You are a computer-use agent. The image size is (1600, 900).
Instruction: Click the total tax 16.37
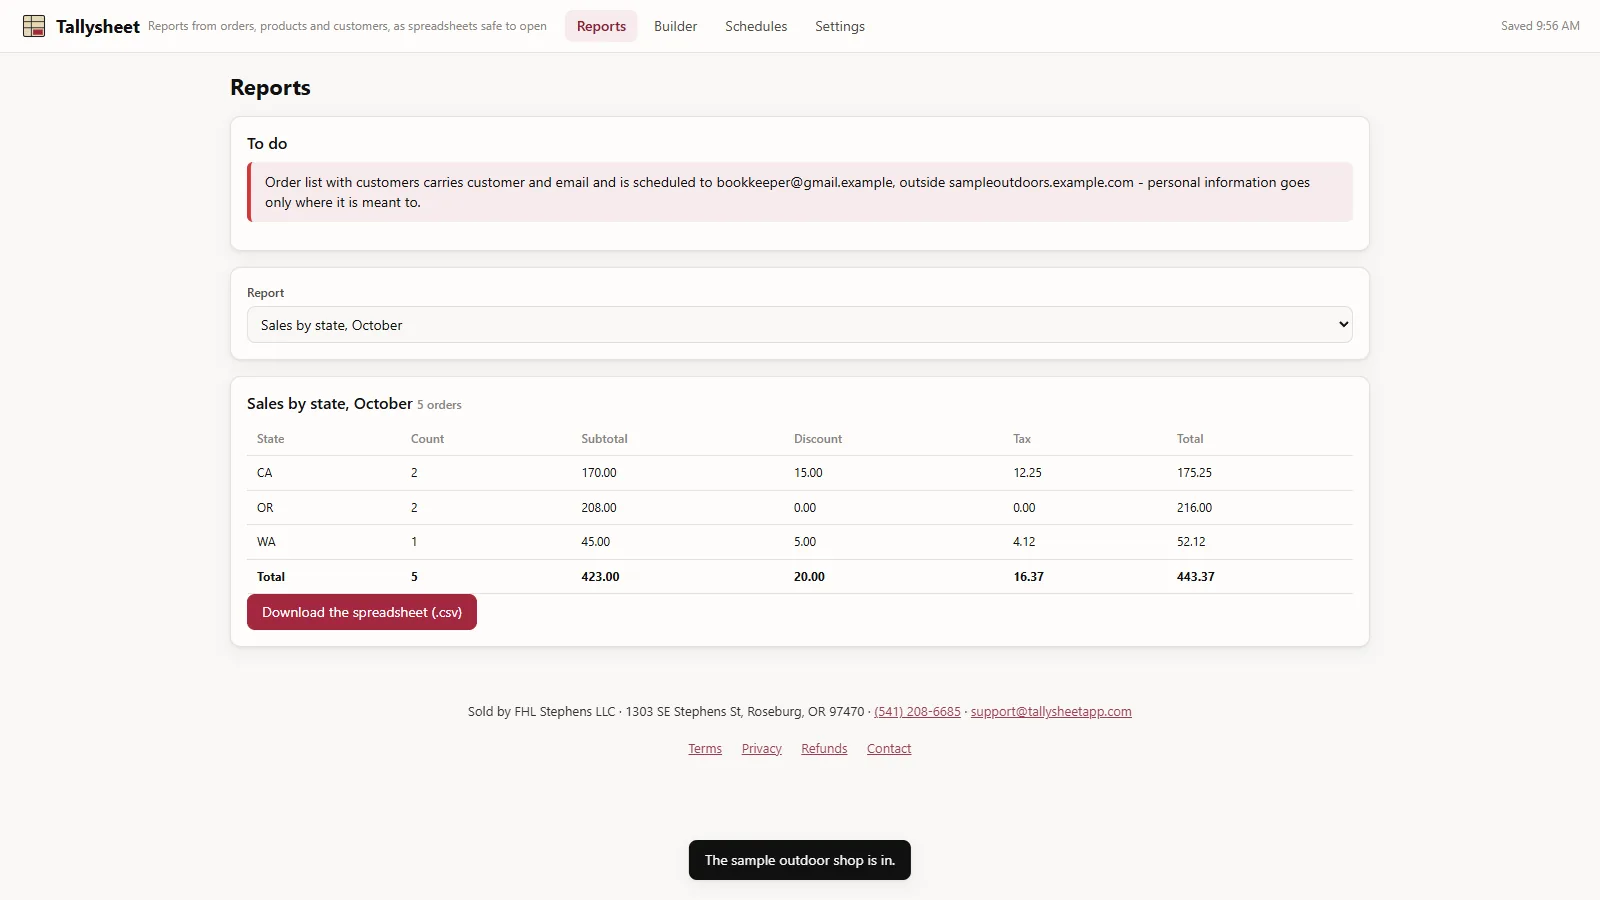(1028, 577)
